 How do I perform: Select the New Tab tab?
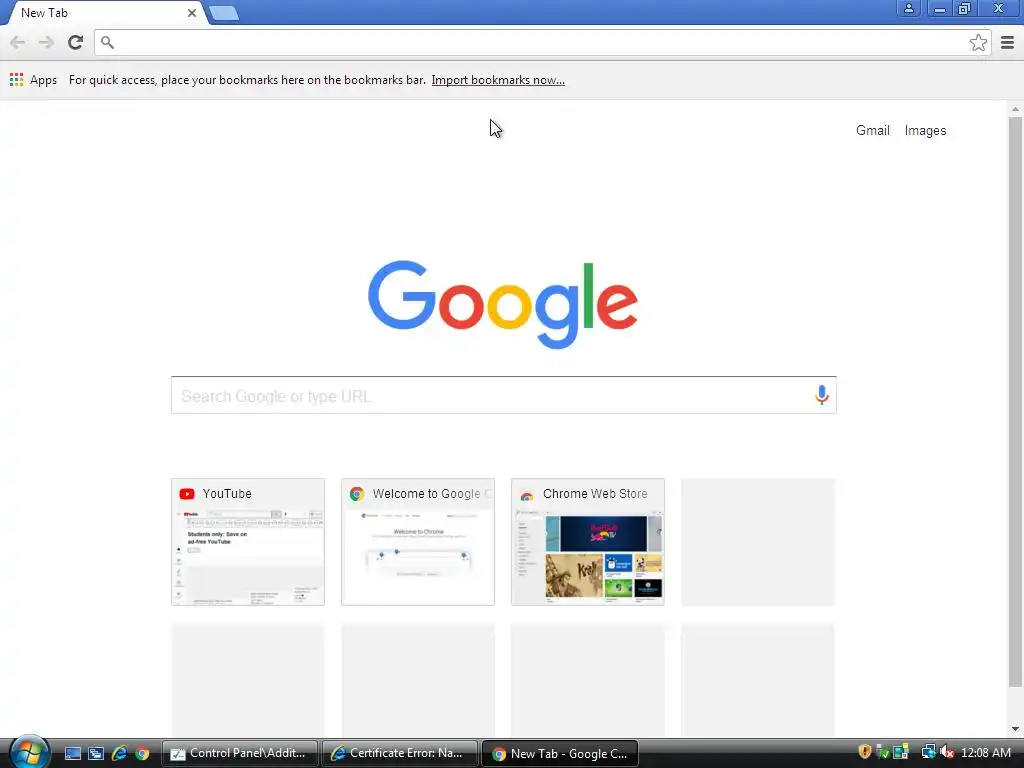pyautogui.click(x=104, y=13)
